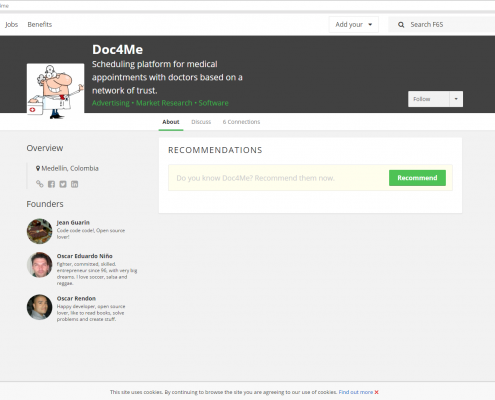This screenshot has height=400, width=495.
Task: Open the Benefits menu item
Action: [40, 25]
